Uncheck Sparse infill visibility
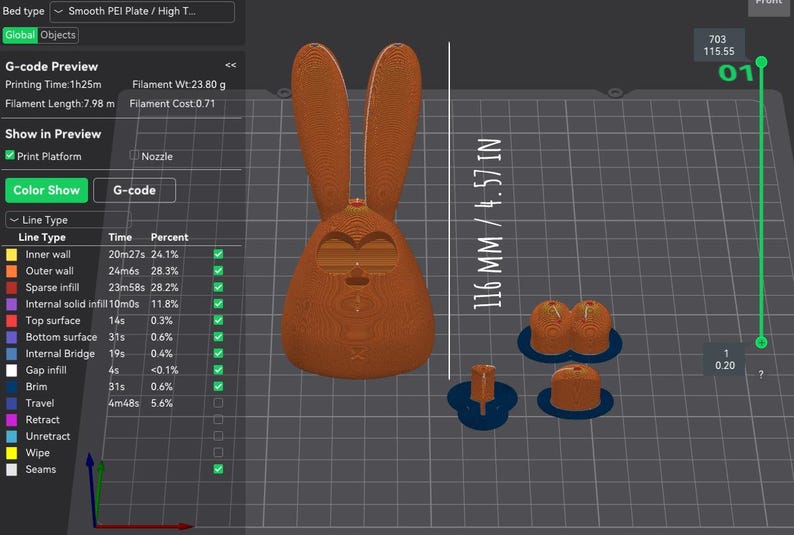This screenshot has height=535, width=794. (x=218, y=287)
